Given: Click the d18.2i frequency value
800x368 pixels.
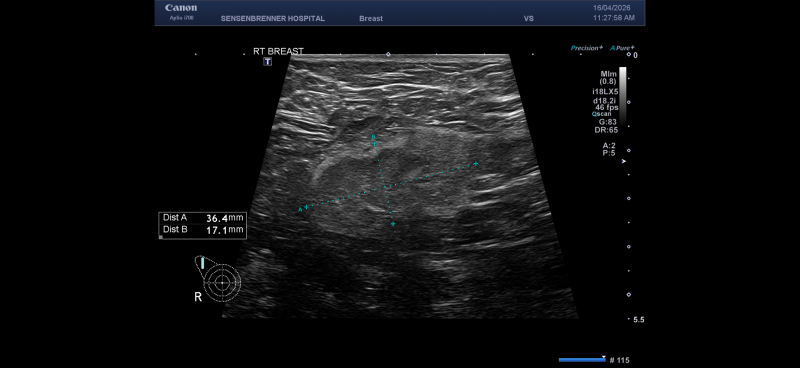Looking at the screenshot, I should coord(604,101).
